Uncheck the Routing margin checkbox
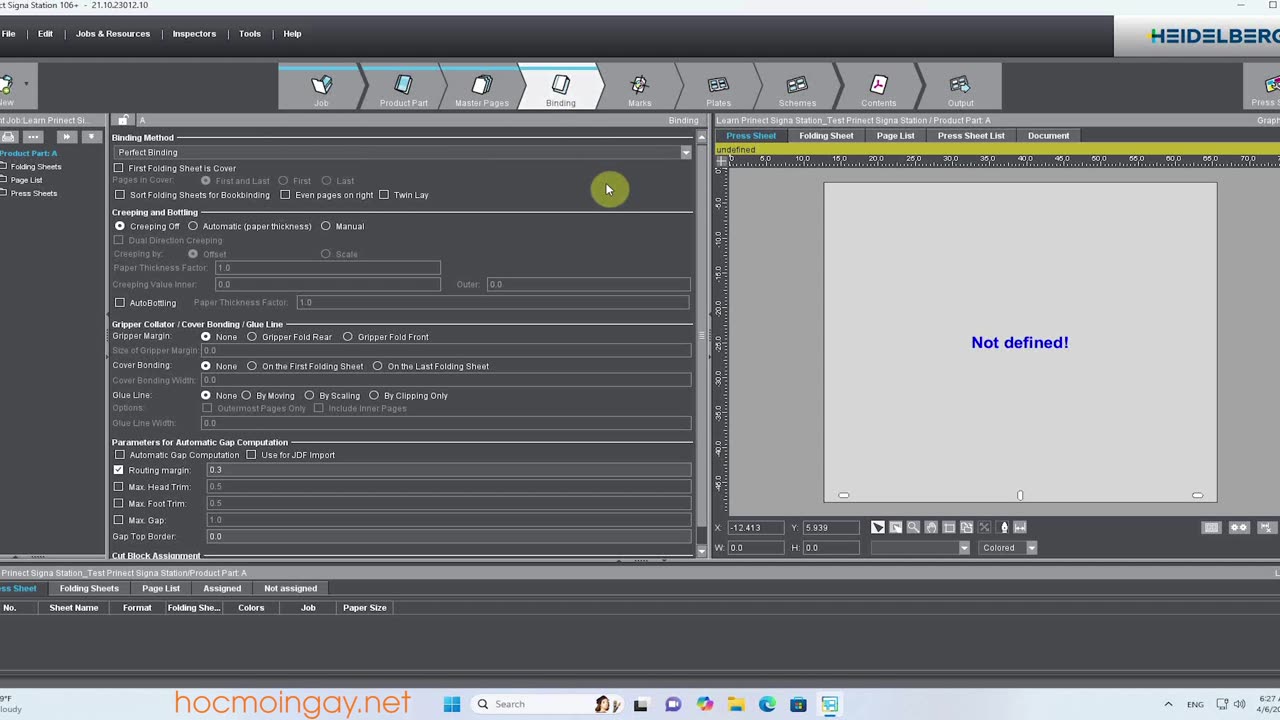The height and width of the screenshot is (720, 1280). [119, 470]
